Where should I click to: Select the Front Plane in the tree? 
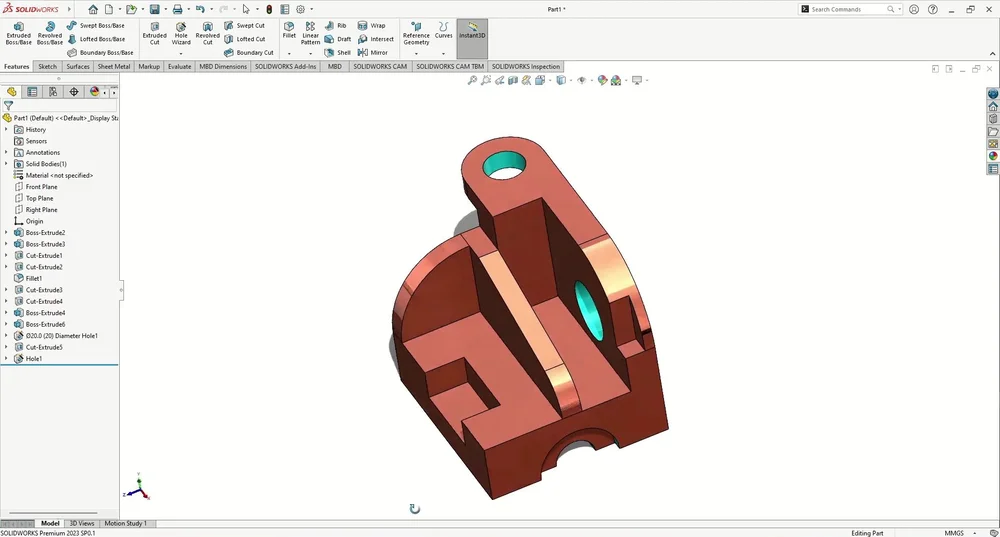[x=41, y=187]
